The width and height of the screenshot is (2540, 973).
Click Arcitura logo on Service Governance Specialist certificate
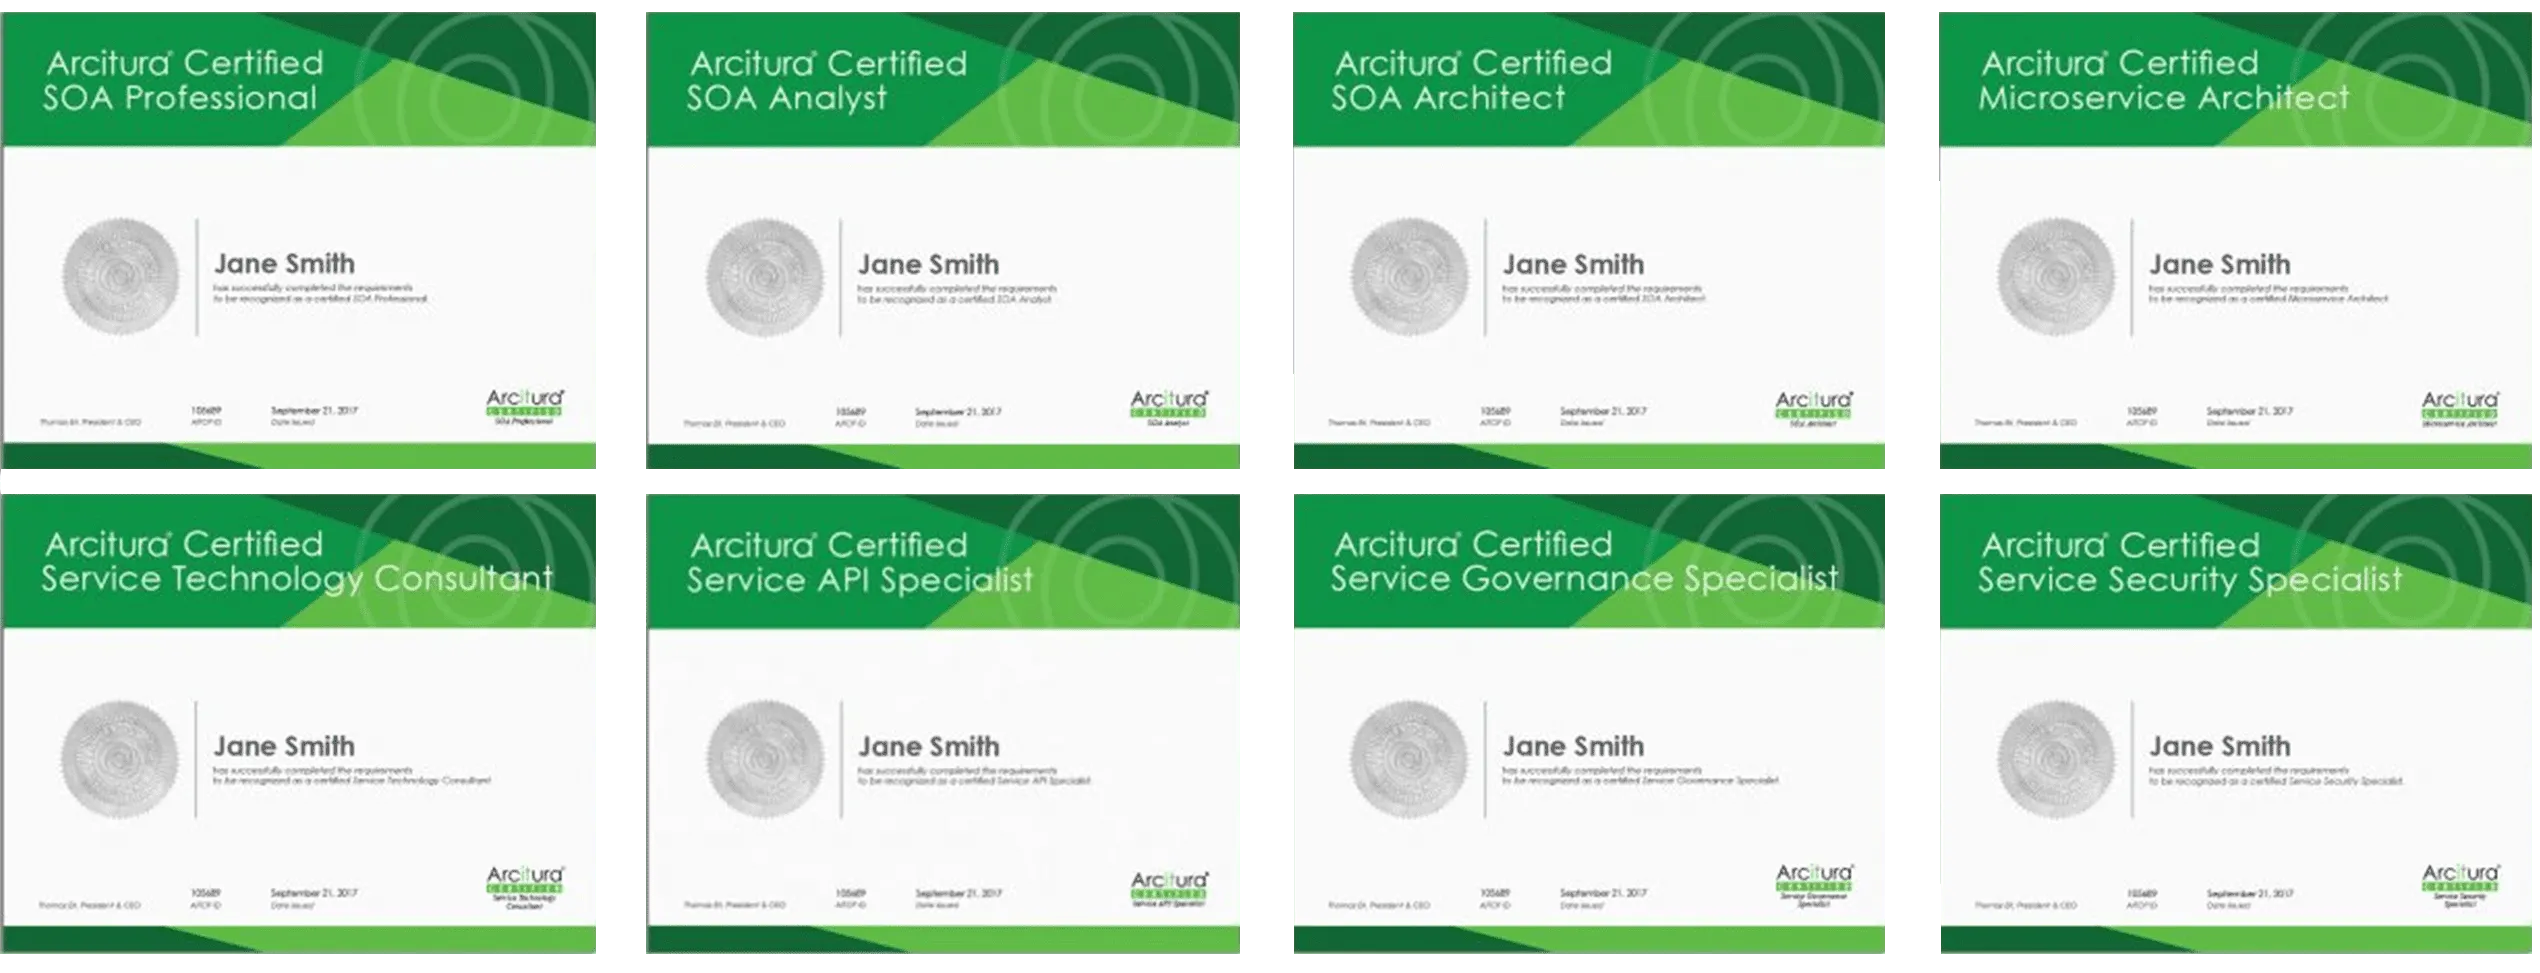tap(1814, 884)
